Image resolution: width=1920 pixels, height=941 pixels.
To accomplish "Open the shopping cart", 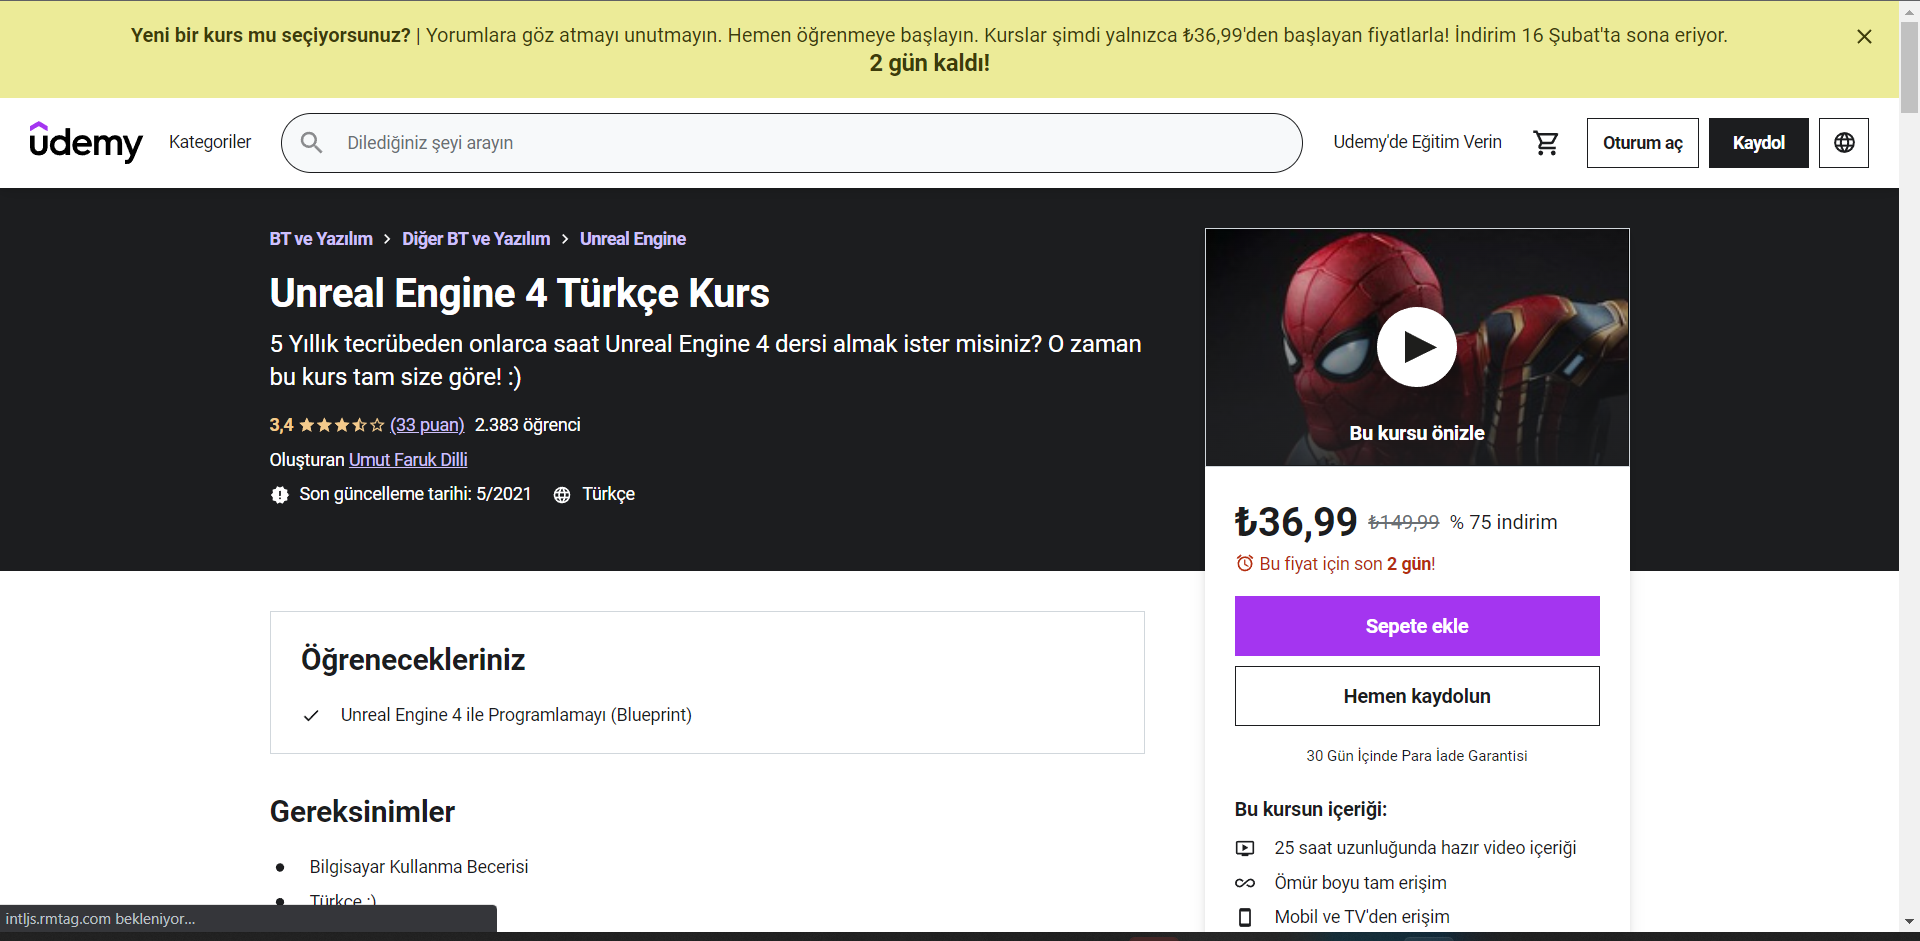I will (1546, 143).
